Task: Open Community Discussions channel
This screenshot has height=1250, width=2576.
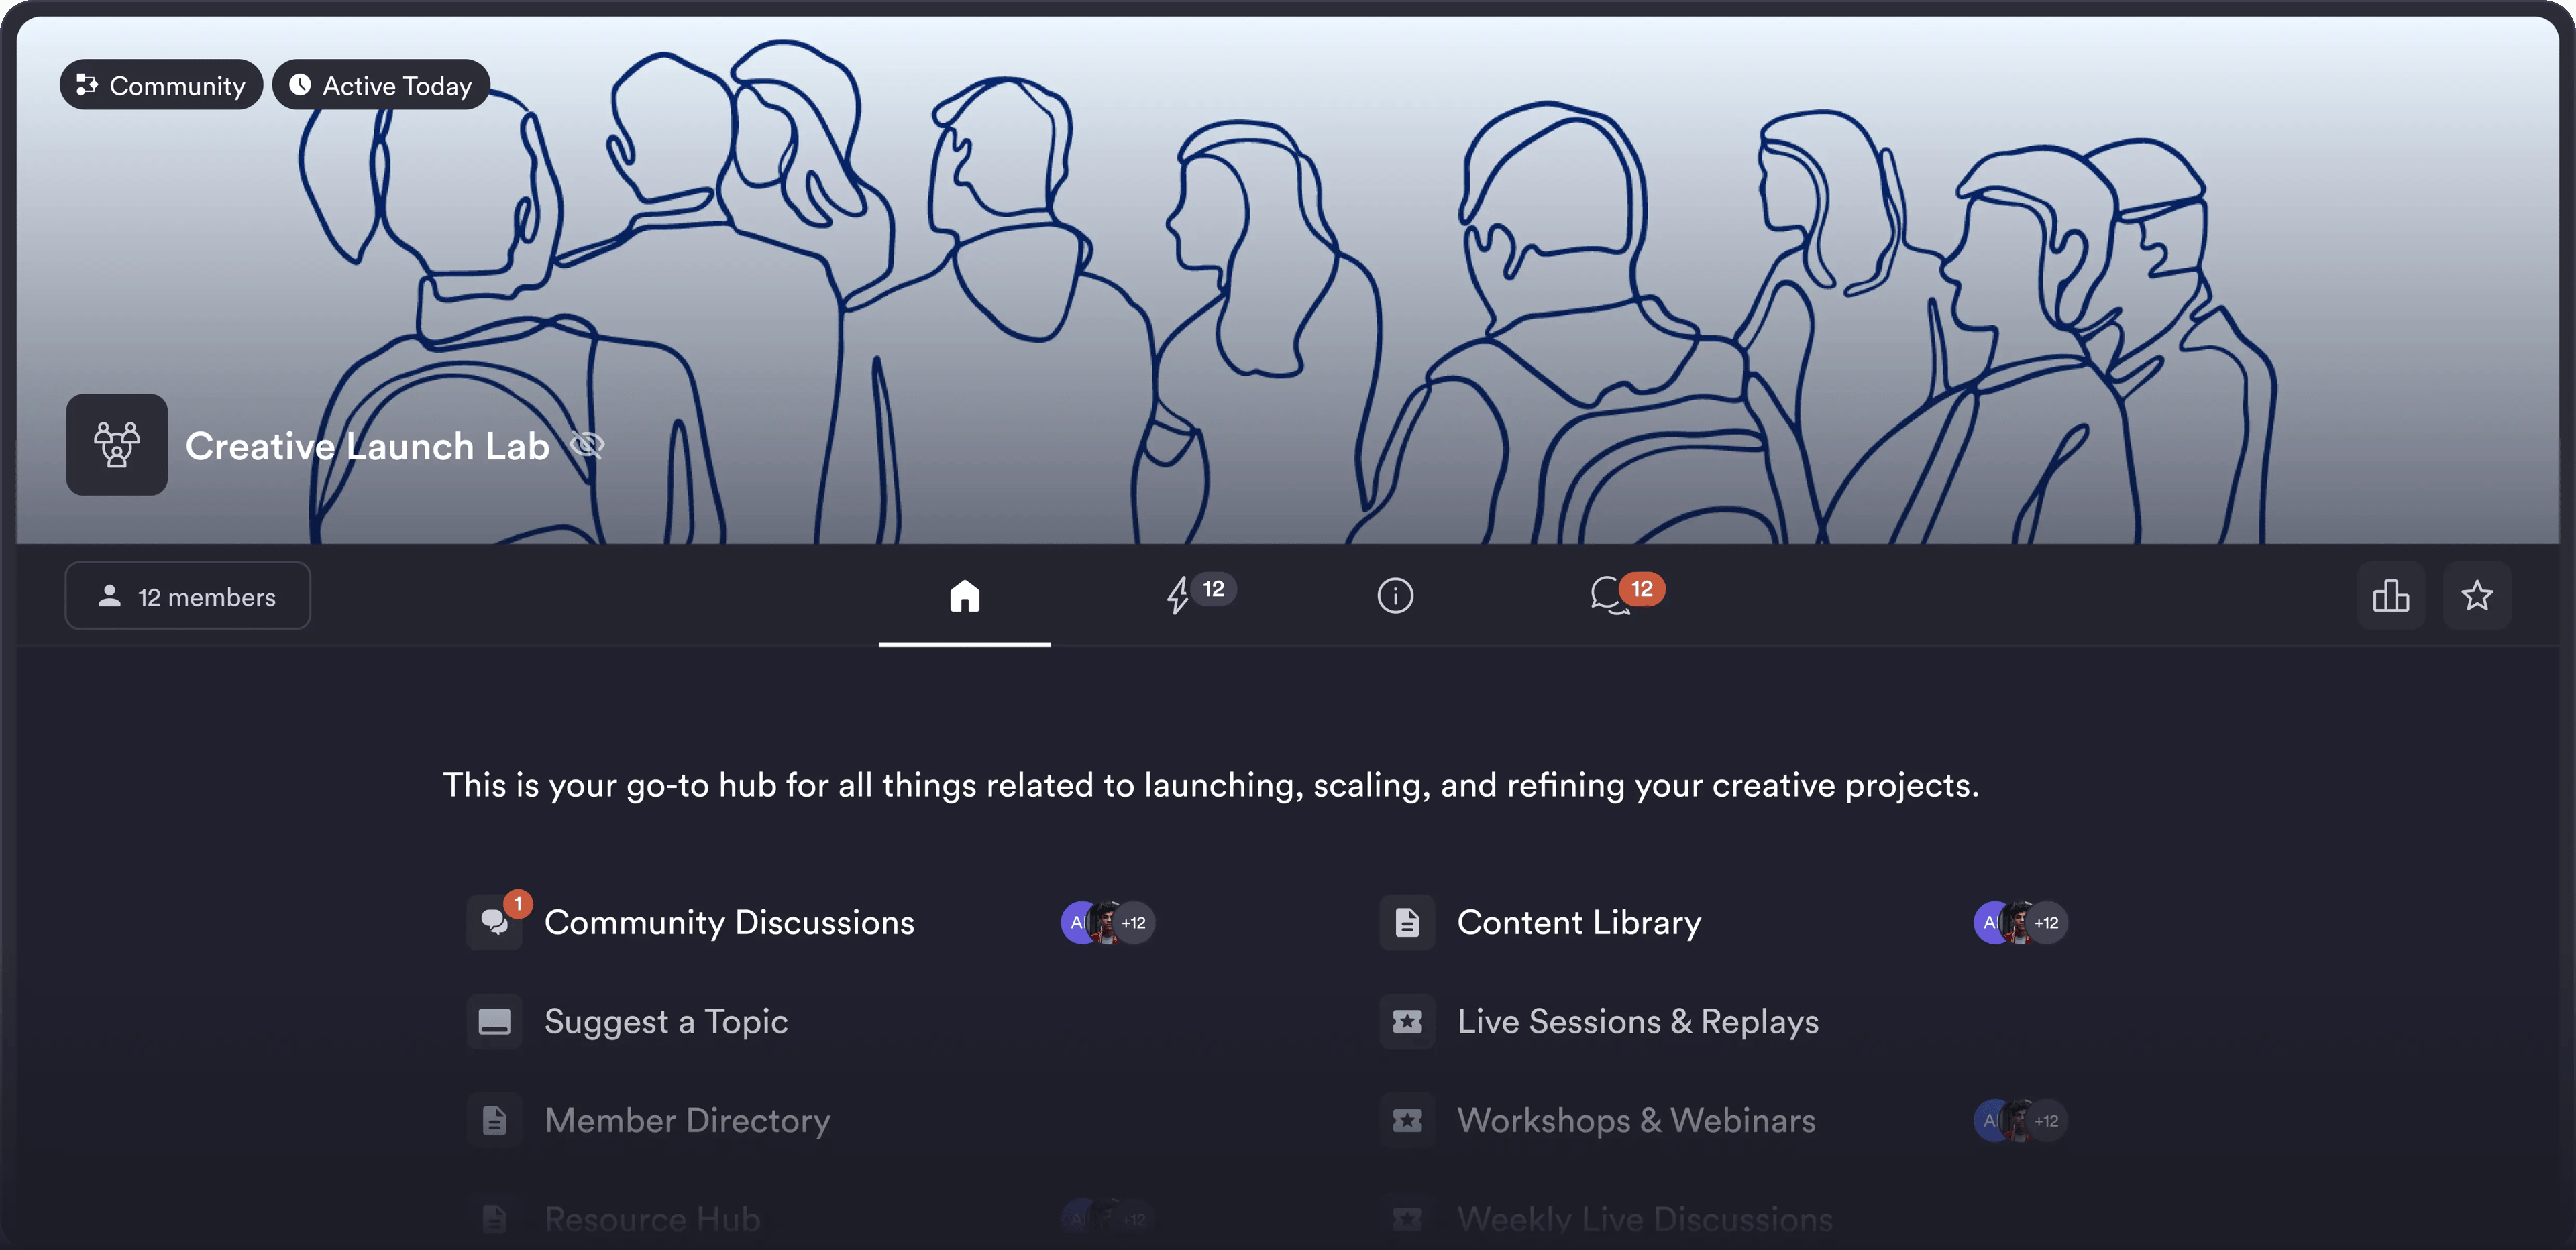Action: click(729, 922)
